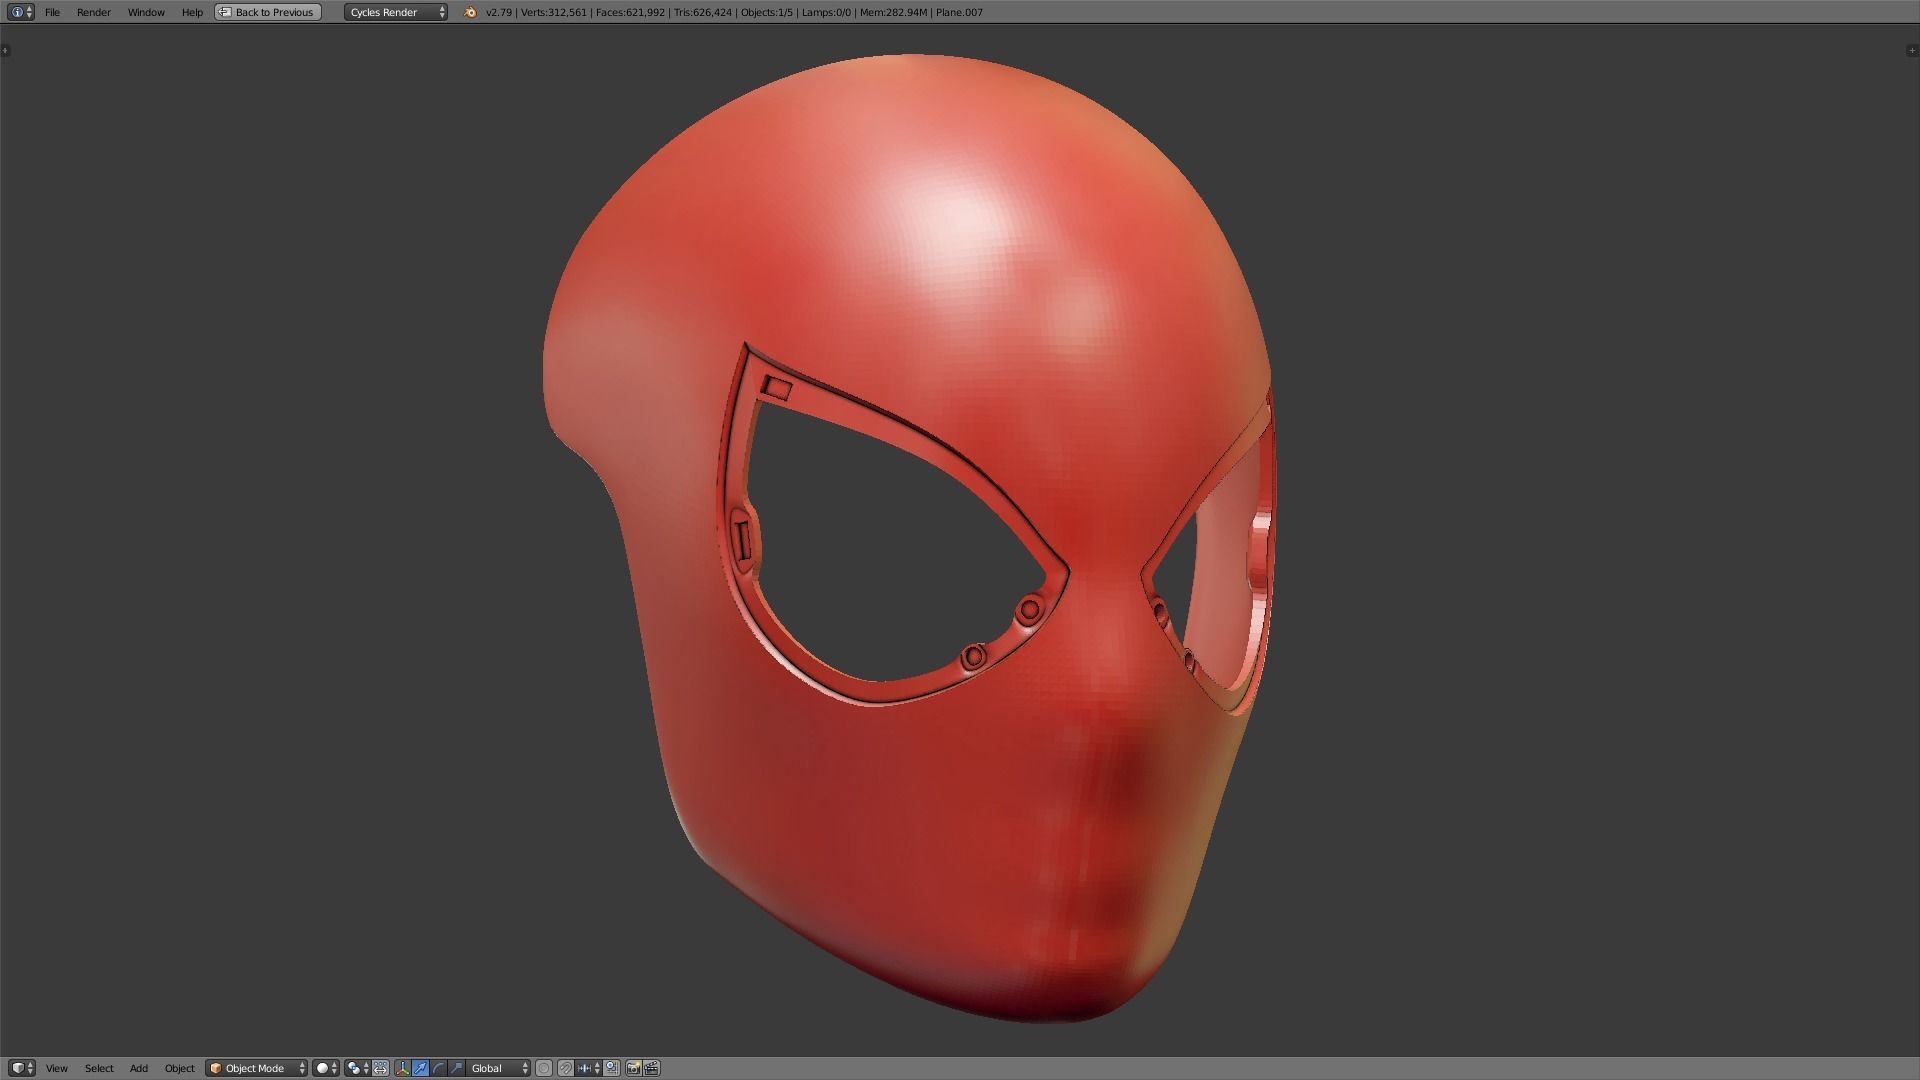The image size is (1920, 1080).
Task: Toggle the scale manipulator icon
Action: tap(456, 1068)
